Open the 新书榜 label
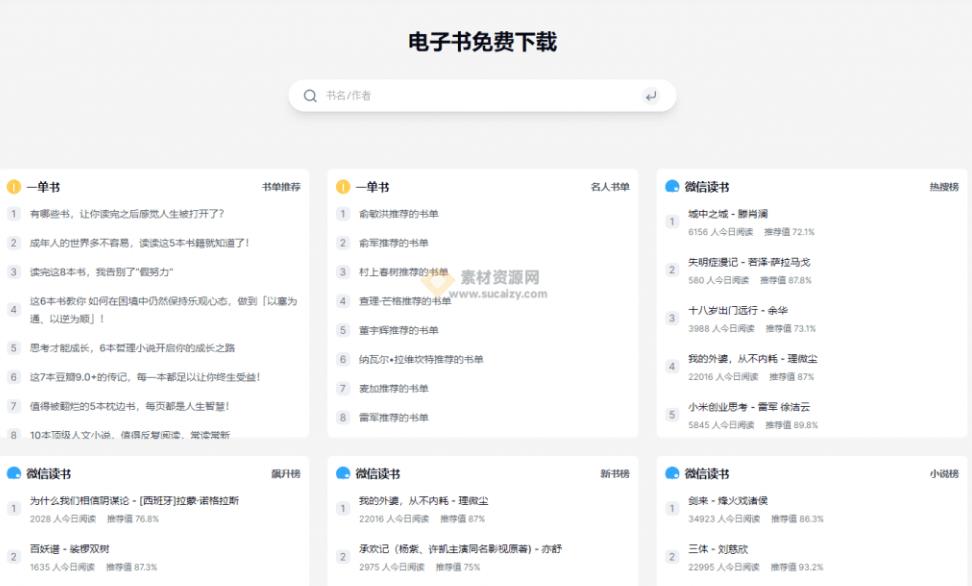Image resolution: width=972 pixels, height=586 pixels. pyautogui.click(x=615, y=474)
